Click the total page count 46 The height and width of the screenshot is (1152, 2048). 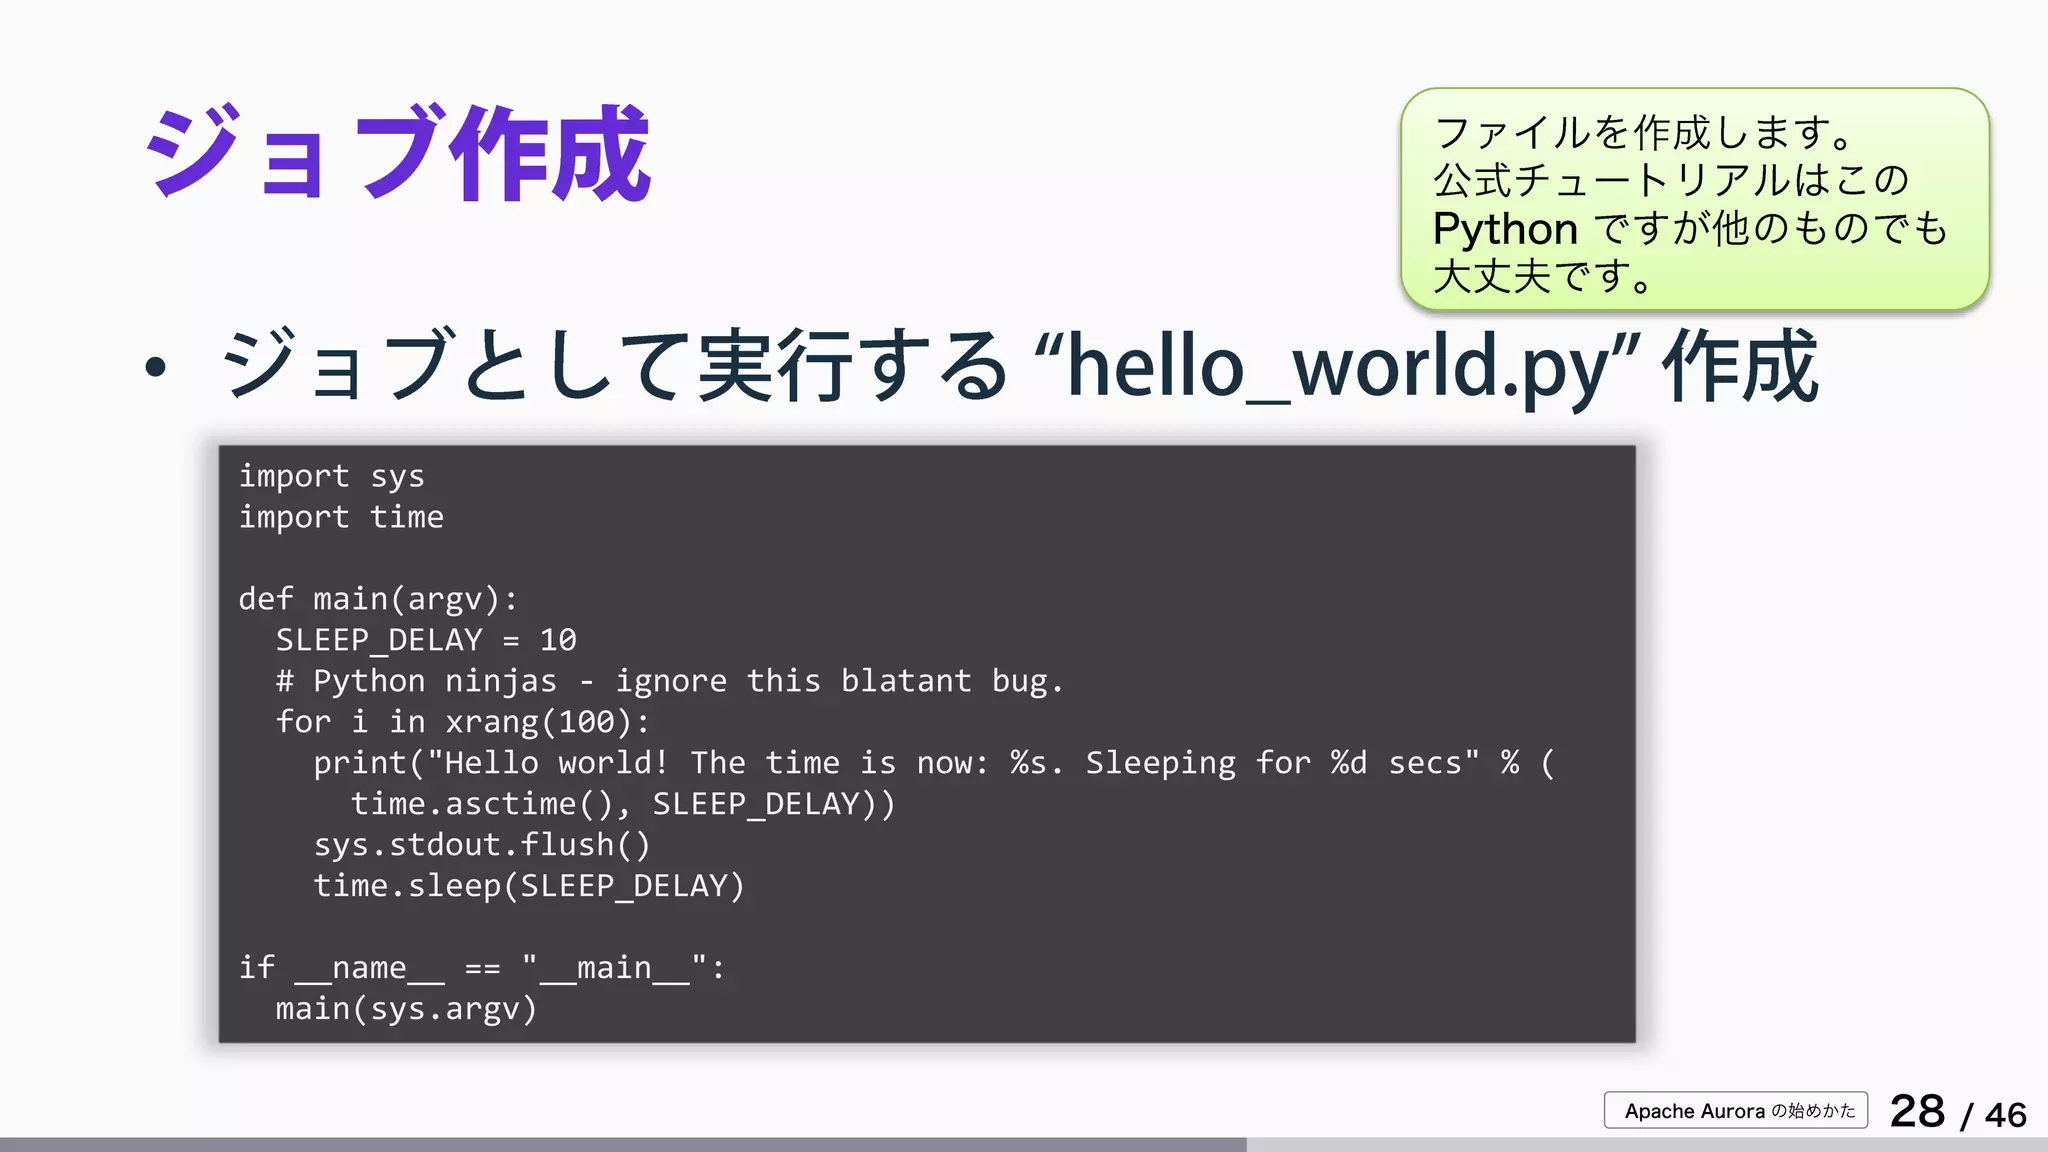[2005, 1115]
